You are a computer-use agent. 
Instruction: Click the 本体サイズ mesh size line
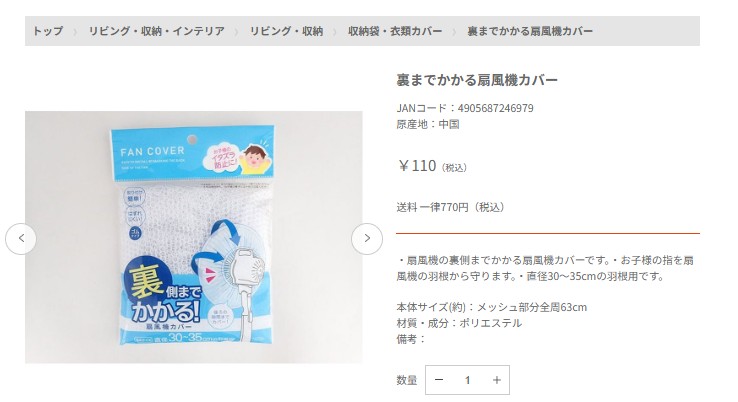[x=491, y=307]
